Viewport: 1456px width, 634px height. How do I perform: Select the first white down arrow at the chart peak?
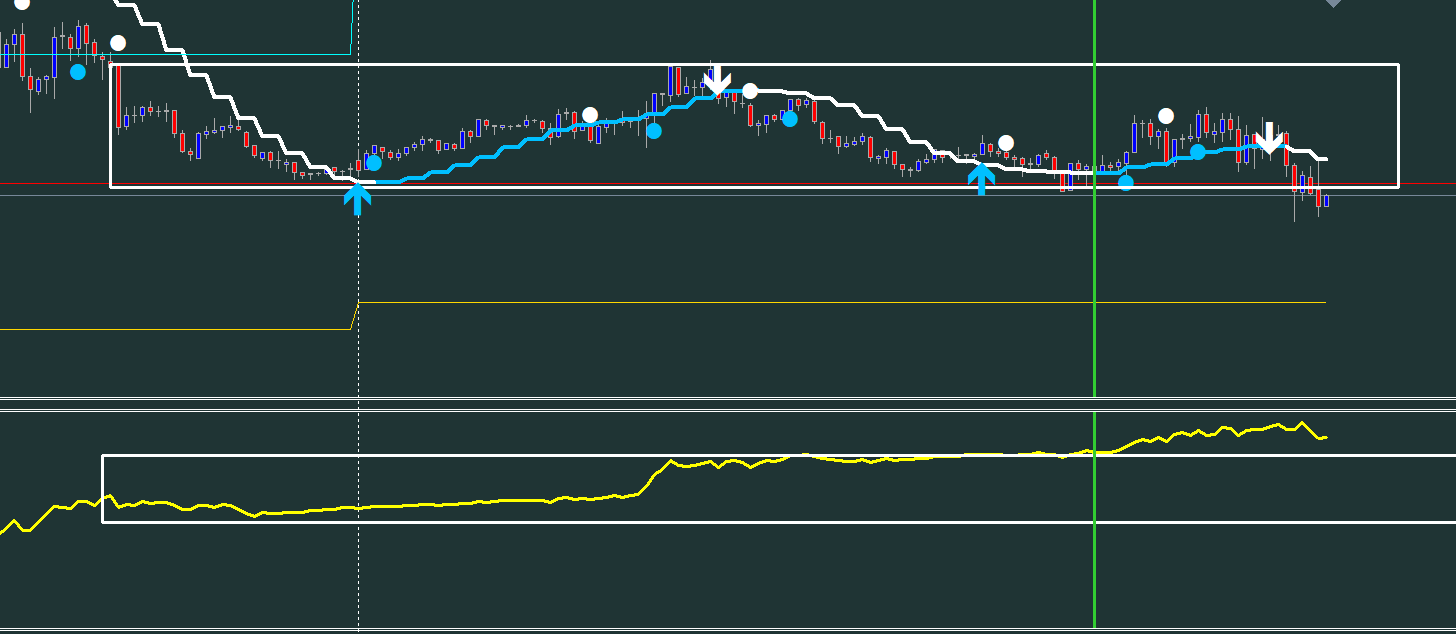point(716,80)
